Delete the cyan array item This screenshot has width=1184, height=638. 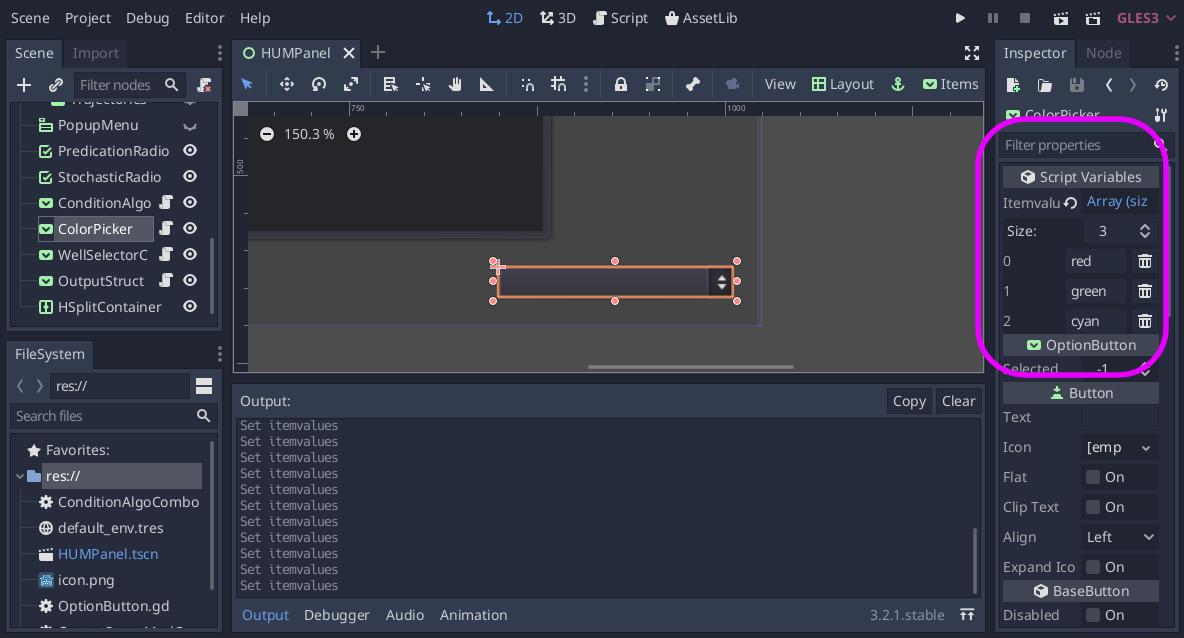[1145, 321]
